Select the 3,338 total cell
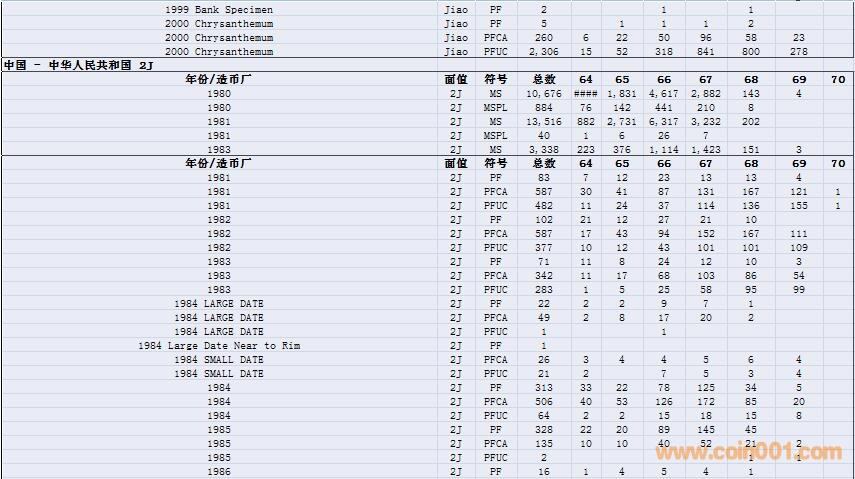This screenshot has height=479, width=855. click(543, 149)
